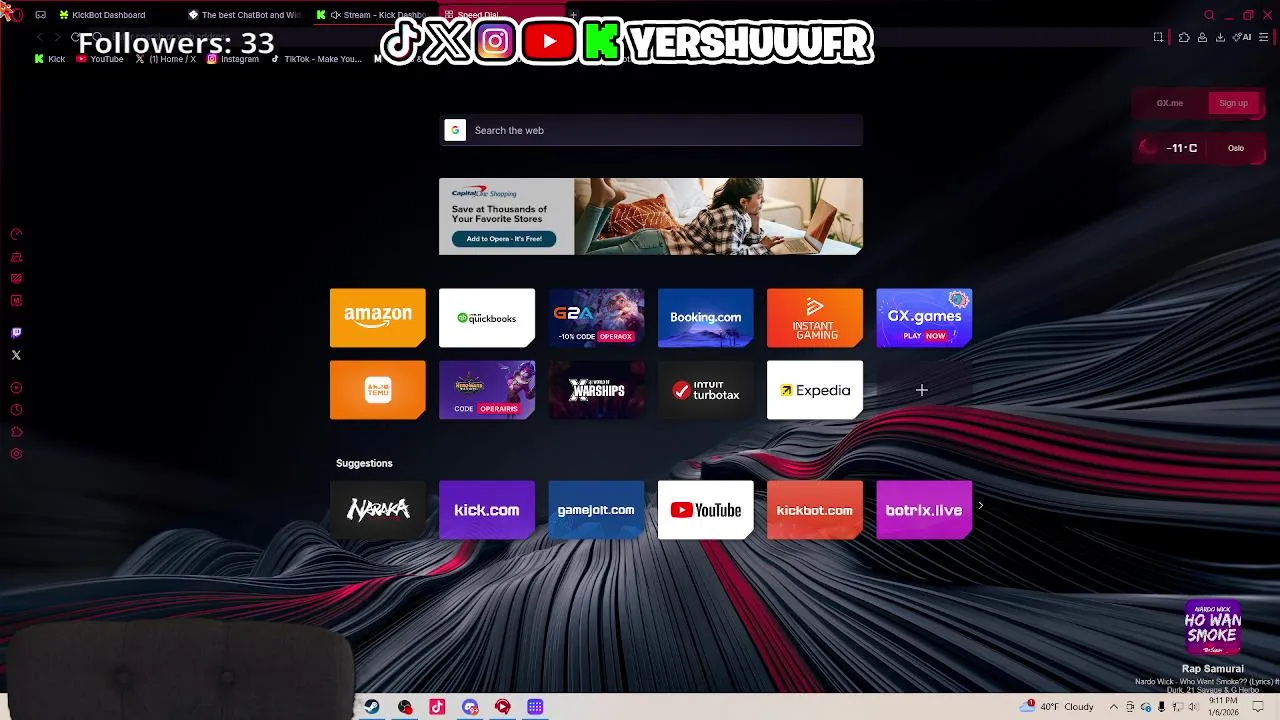The height and width of the screenshot is (720, 1280).
Task: Open the Instant Gaming speed dial tile
Action: 815,318
